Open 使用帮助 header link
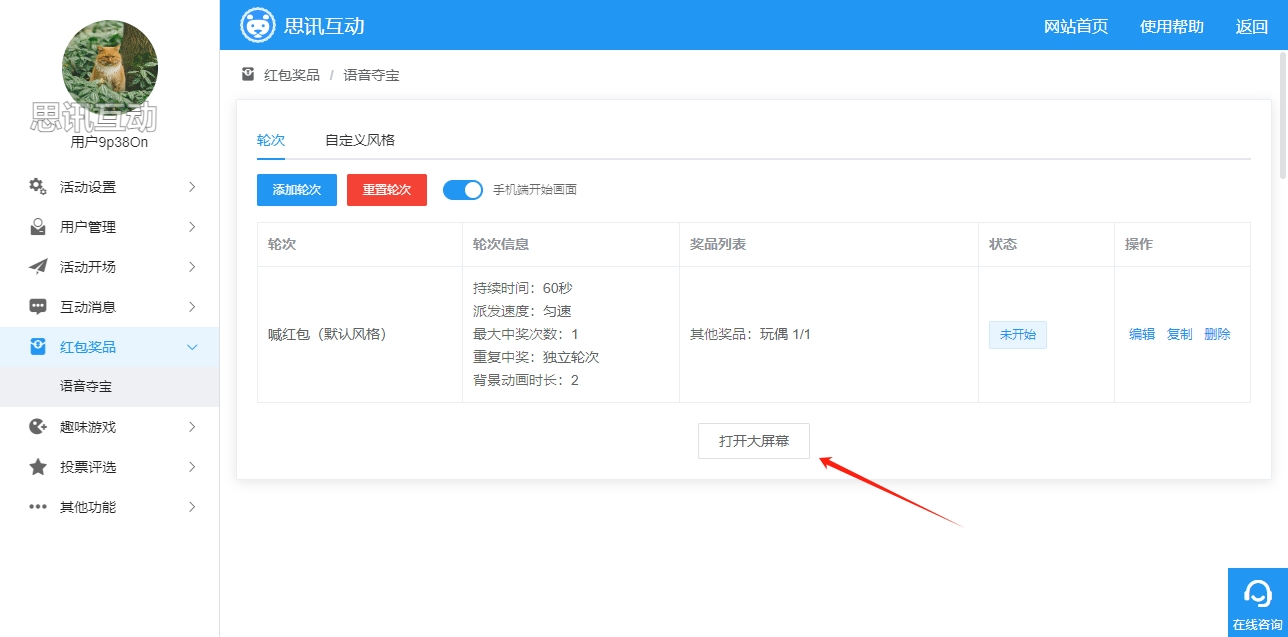 tap(1172, 27)
